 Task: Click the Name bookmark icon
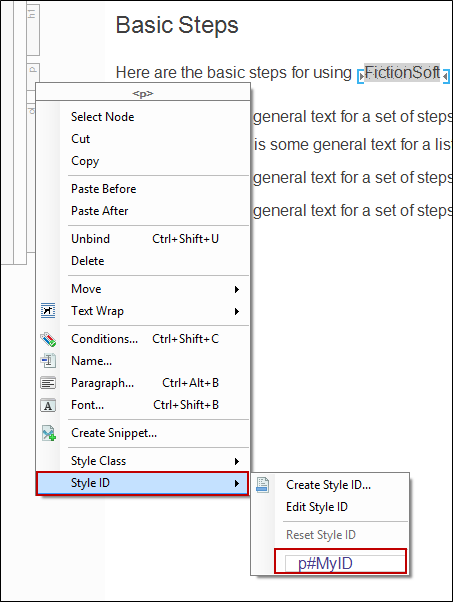point(48,361)
